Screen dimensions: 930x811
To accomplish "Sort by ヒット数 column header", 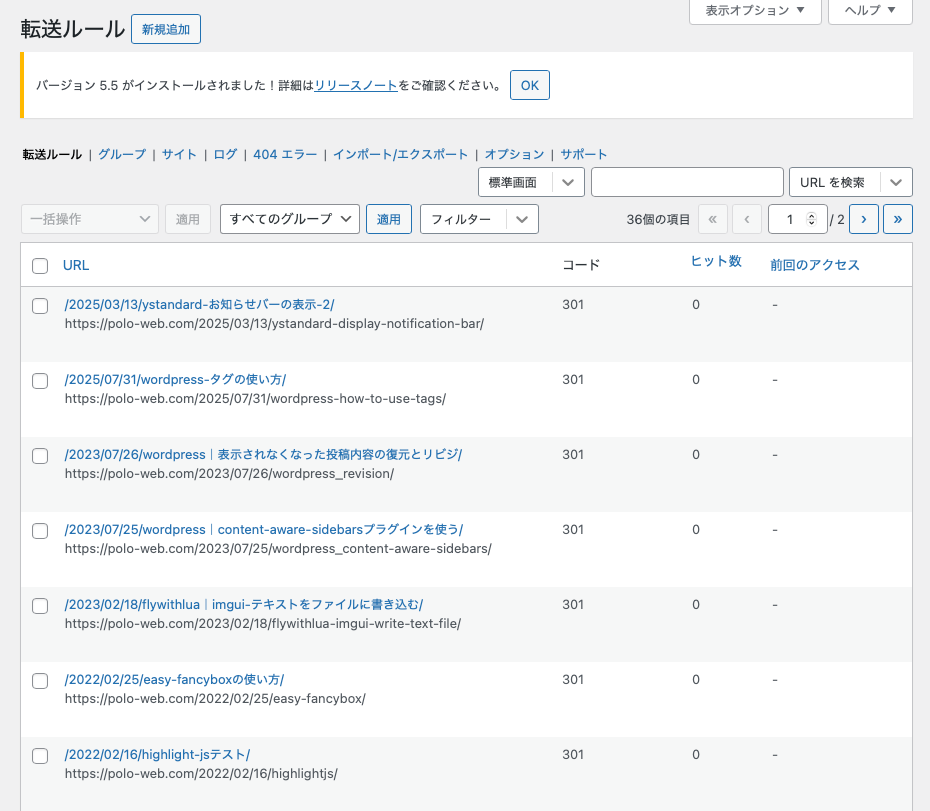I will tap(716, 261).
